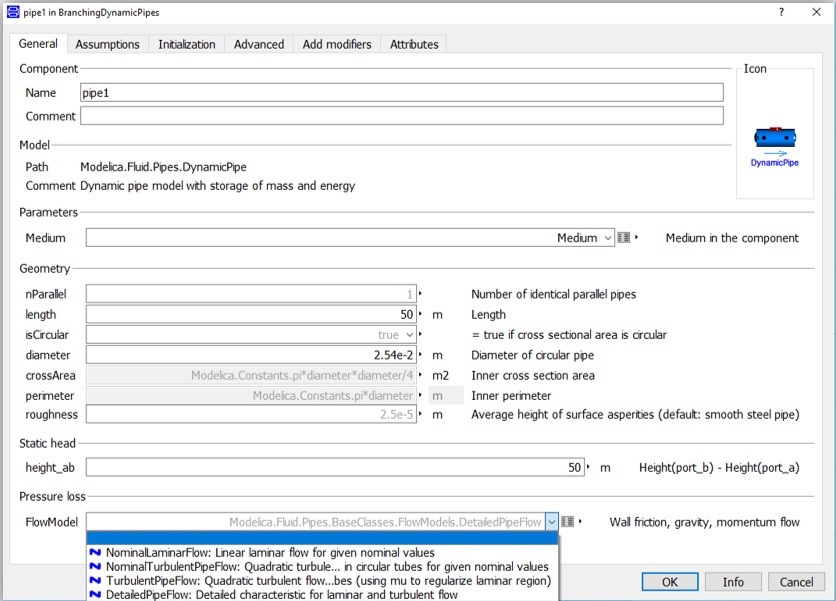This screenshot has width=836, height=601.
Task: Click the dialog title bar app icon
Action: click(13, 12)
